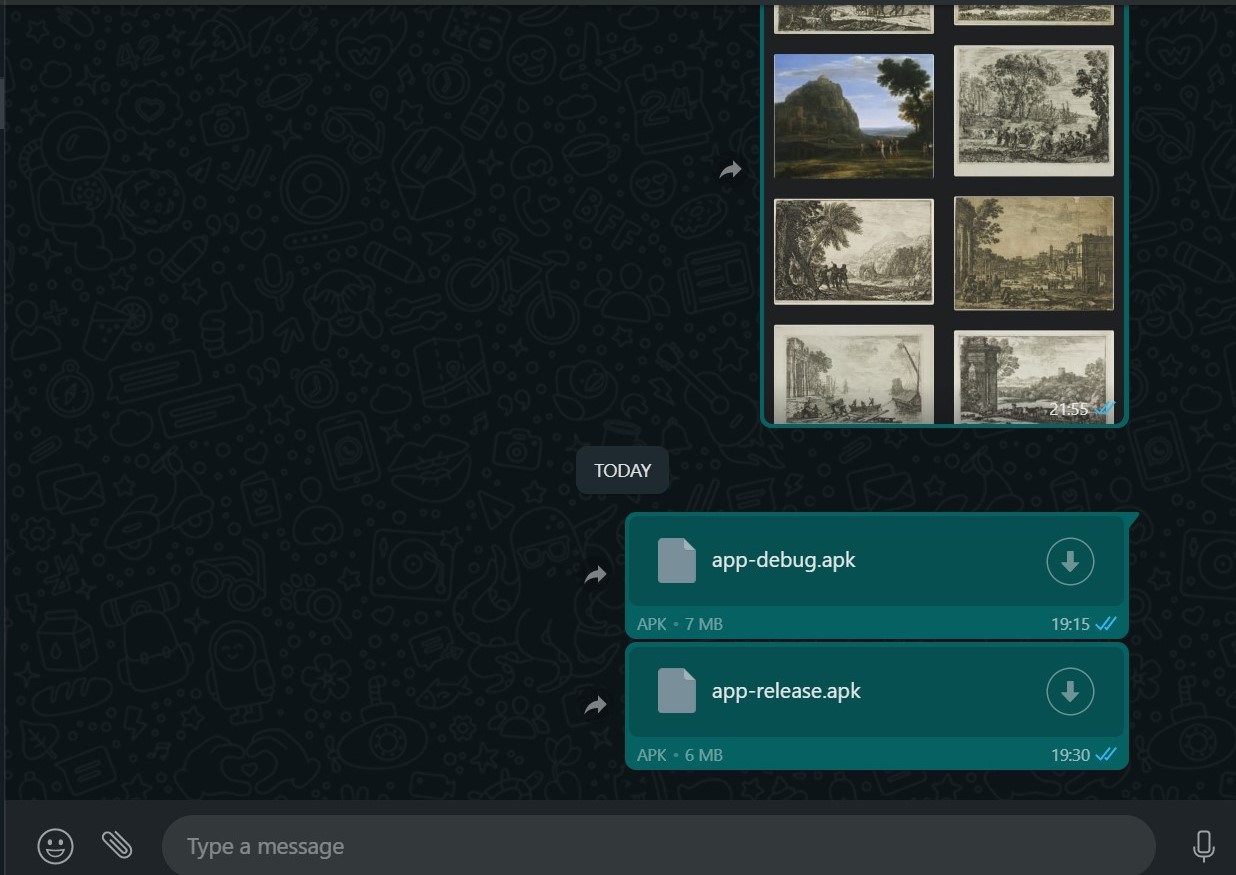Image resolution: width=1236 pixels, height=875 pixels.
Task: Forward the image album message
Action: coord(731,170)
